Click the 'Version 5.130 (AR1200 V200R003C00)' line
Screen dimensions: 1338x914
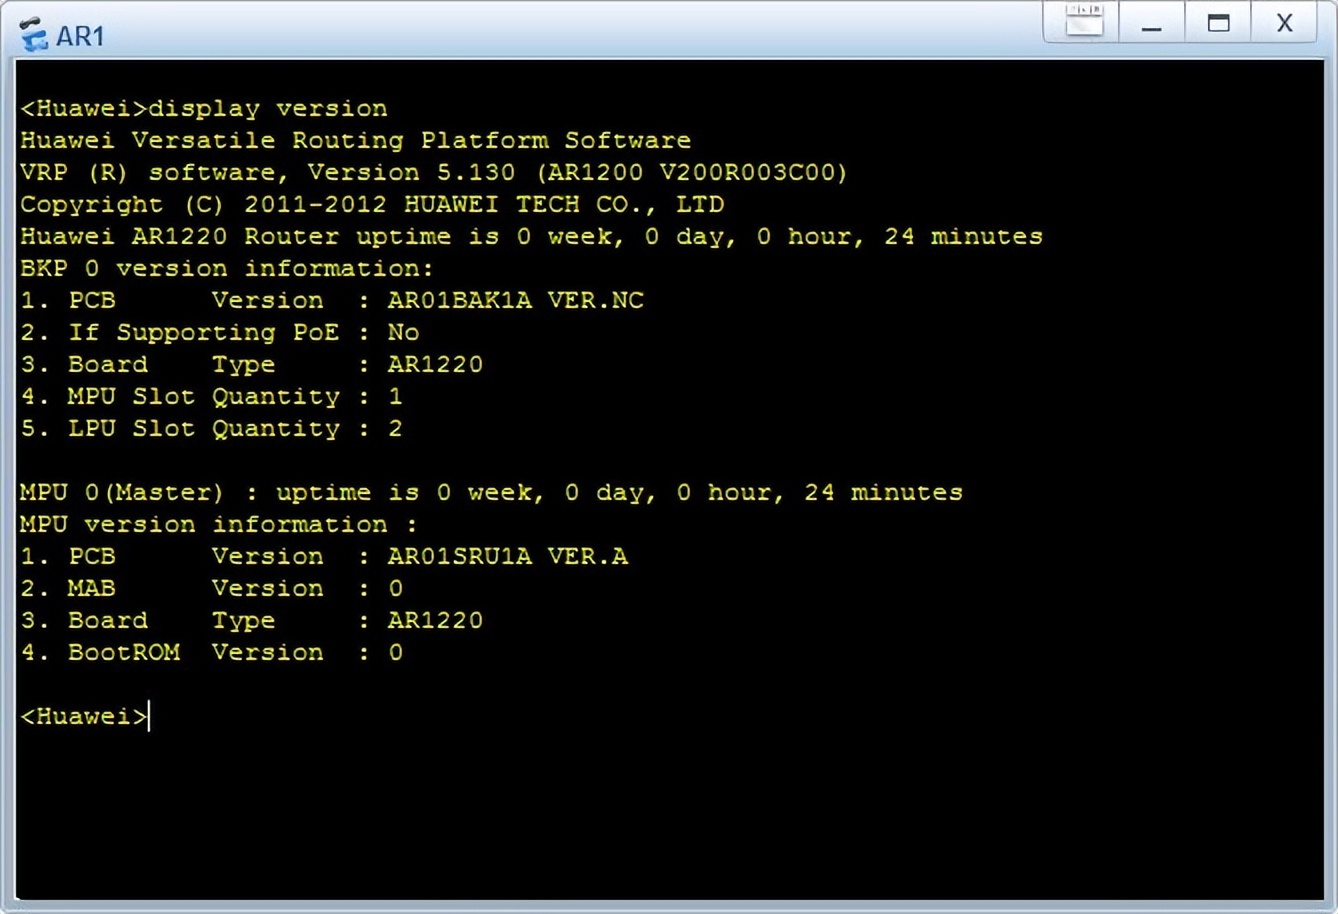(433, 172)
